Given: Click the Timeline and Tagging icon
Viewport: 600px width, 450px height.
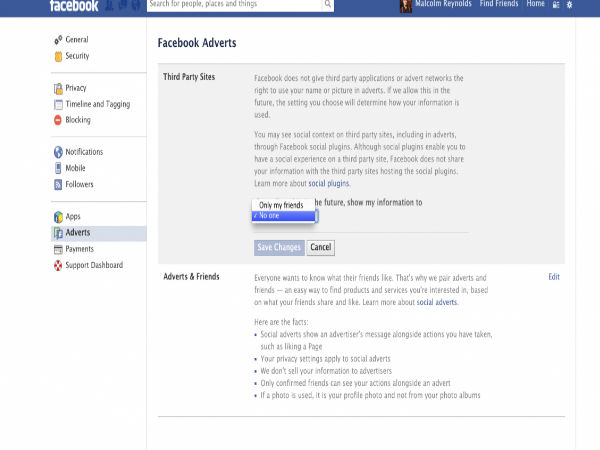Looking at the screenshot, I should pyautogui.click(x=58, y=104).
